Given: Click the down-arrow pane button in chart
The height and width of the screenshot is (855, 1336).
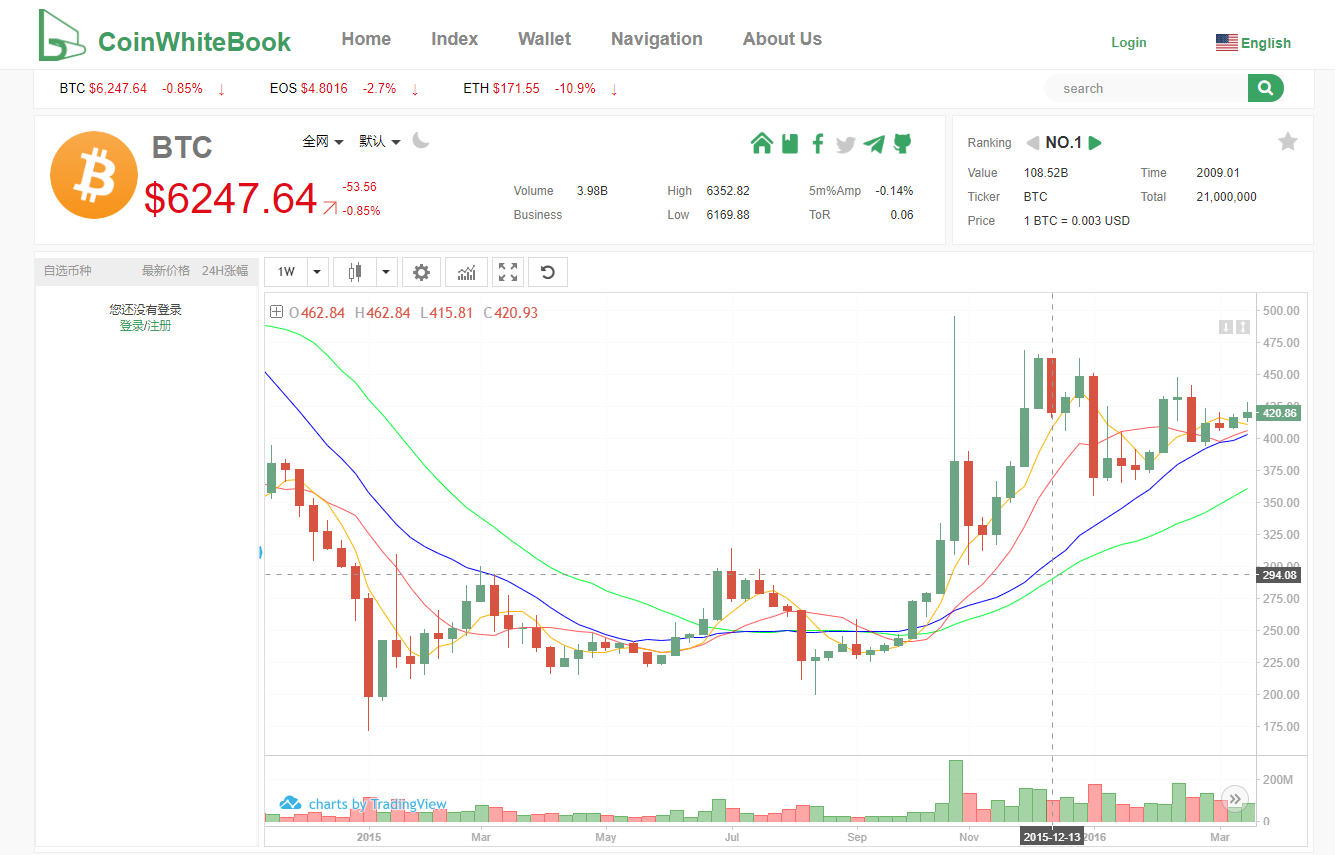Looking at the screenshot, I should click(x=1225, y=327).
